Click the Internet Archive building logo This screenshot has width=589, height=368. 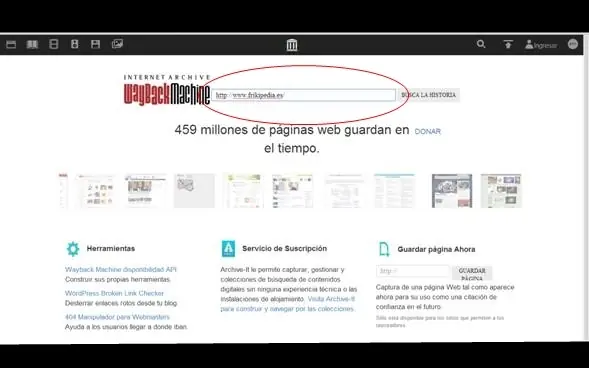click(292, 45)
